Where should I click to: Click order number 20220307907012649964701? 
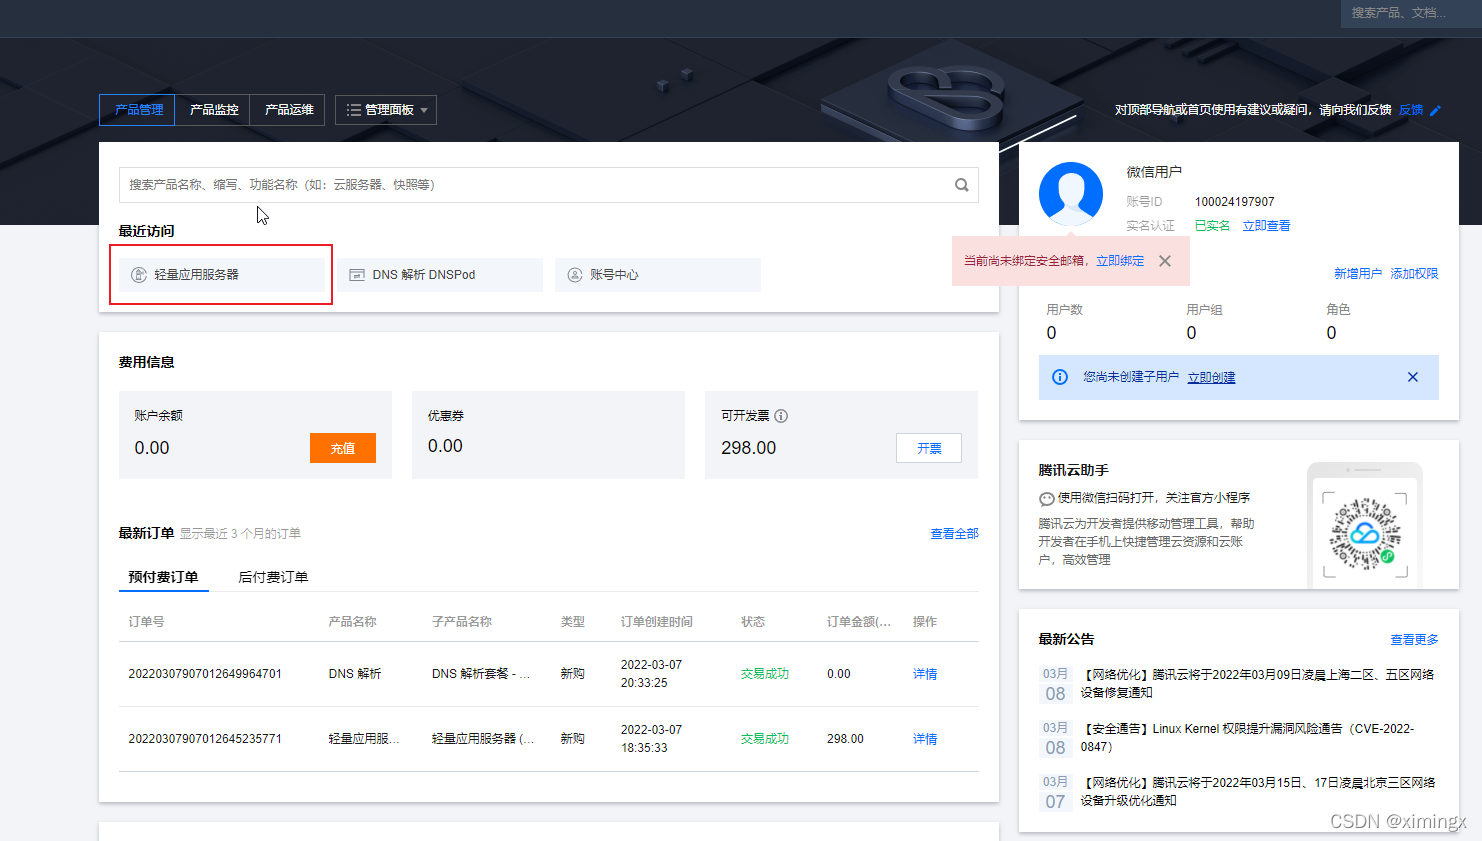[x=205, y=674]
